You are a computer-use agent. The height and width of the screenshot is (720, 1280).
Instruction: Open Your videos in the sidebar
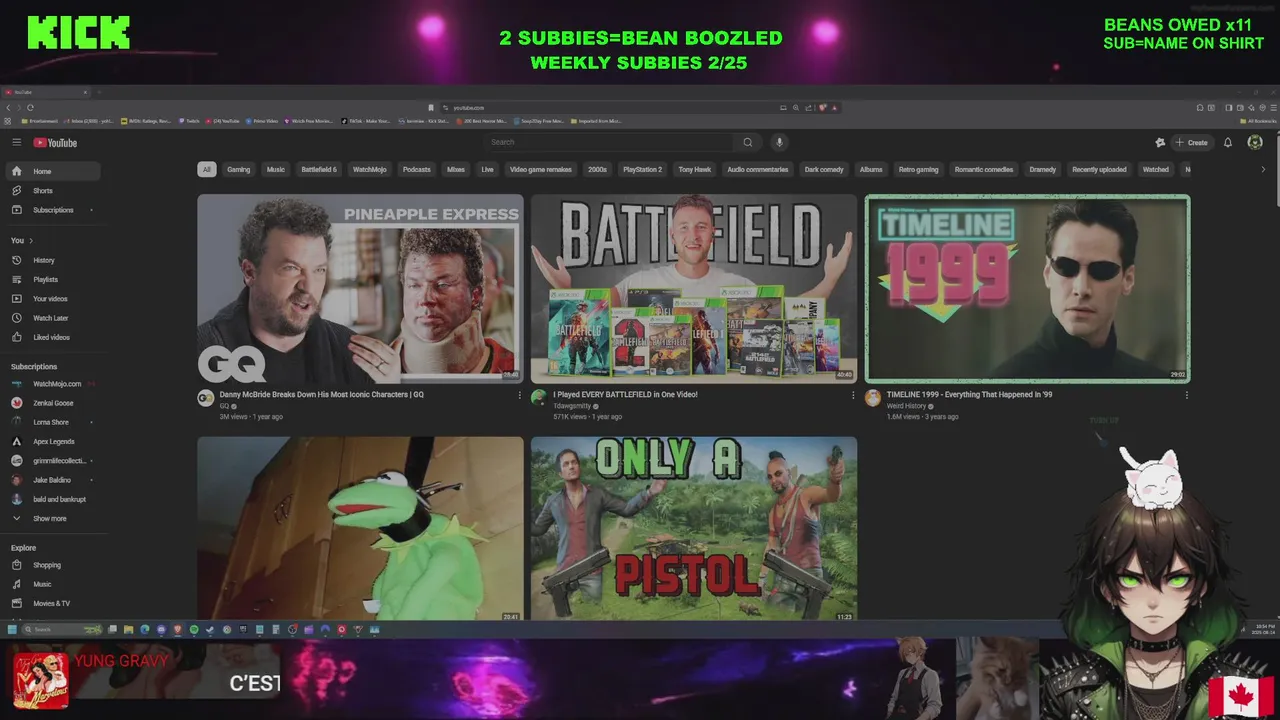point(52,298)
